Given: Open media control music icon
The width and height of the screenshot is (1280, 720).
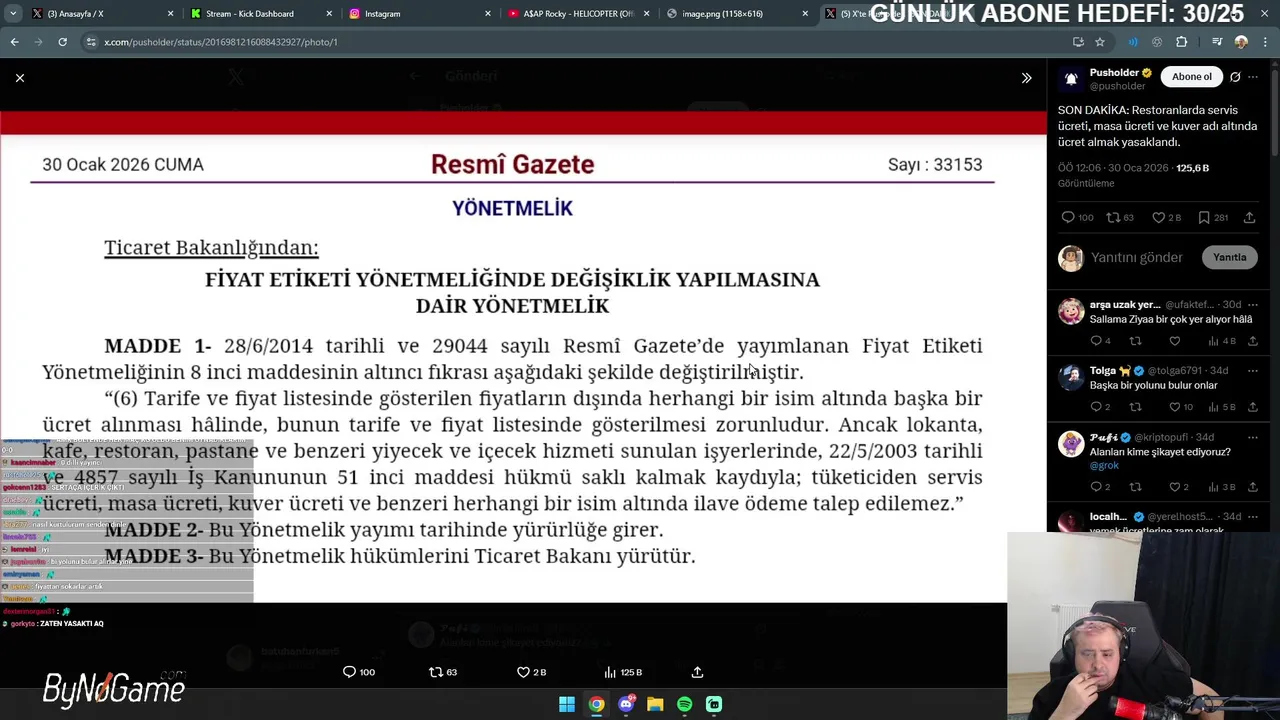Looking at the screenshot, I should pos(1217,42).
